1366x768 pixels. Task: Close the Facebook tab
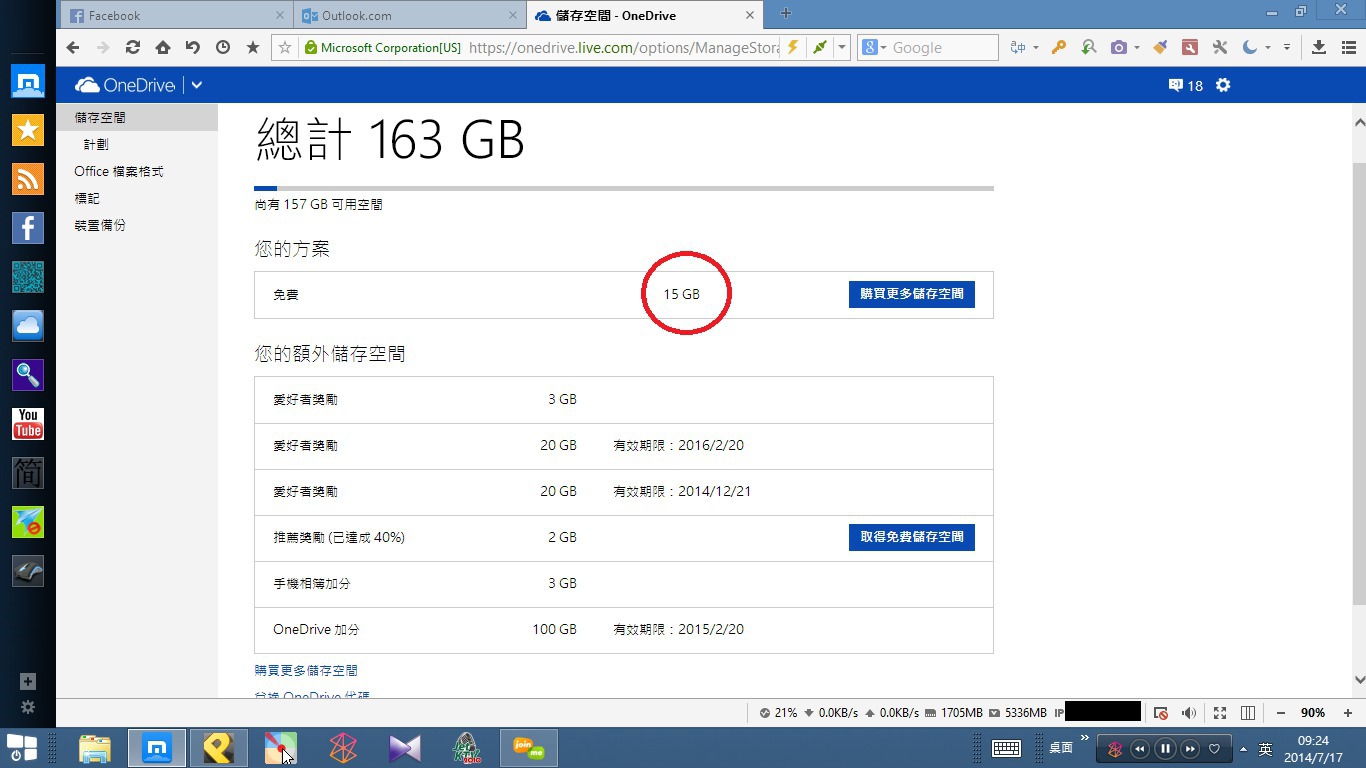click(279, 15)
